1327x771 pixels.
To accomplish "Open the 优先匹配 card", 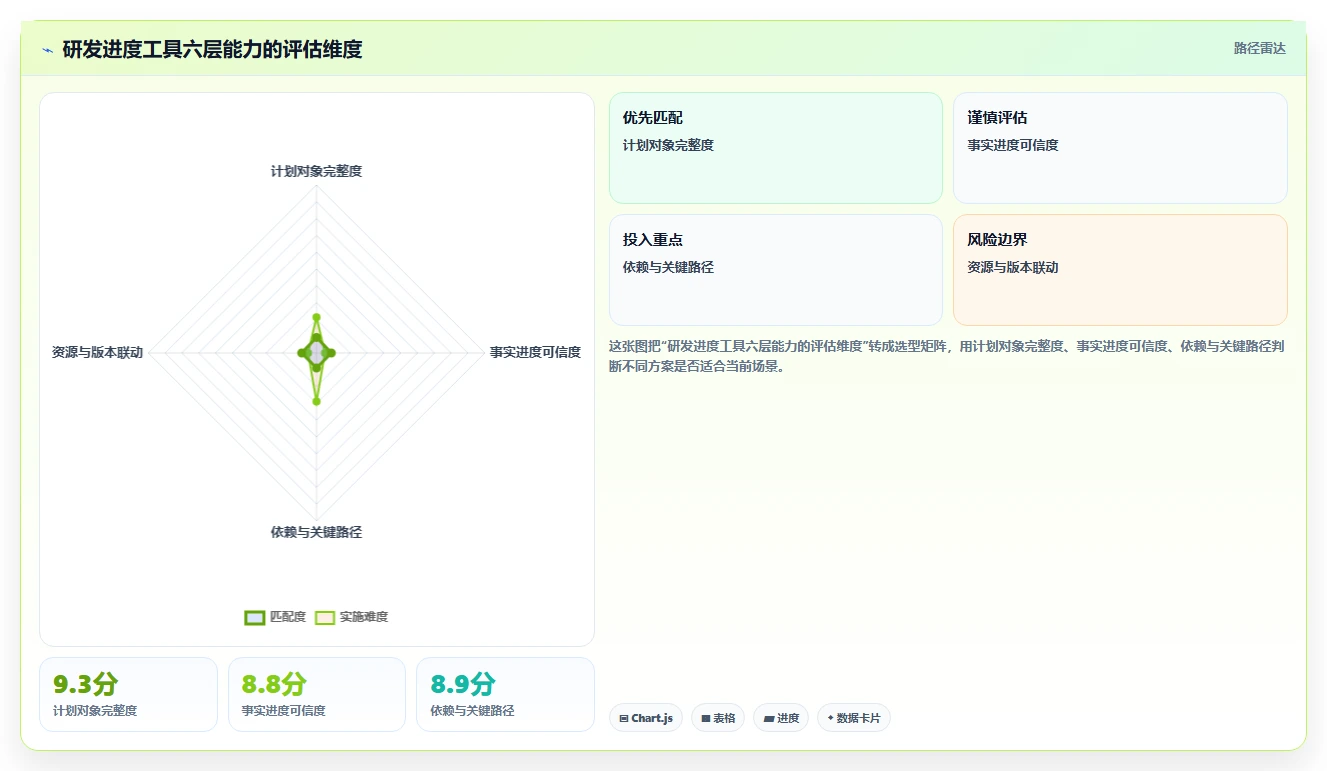I will pos(776,148).
